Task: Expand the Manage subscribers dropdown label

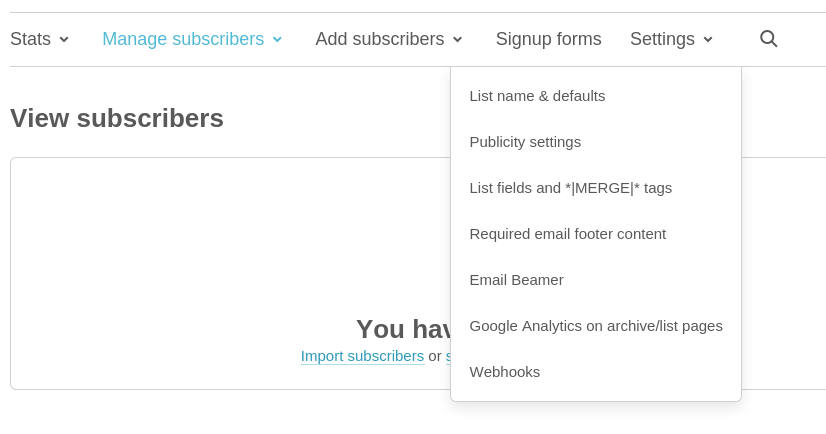Action: pyautogui.click(x=183, y=39)
